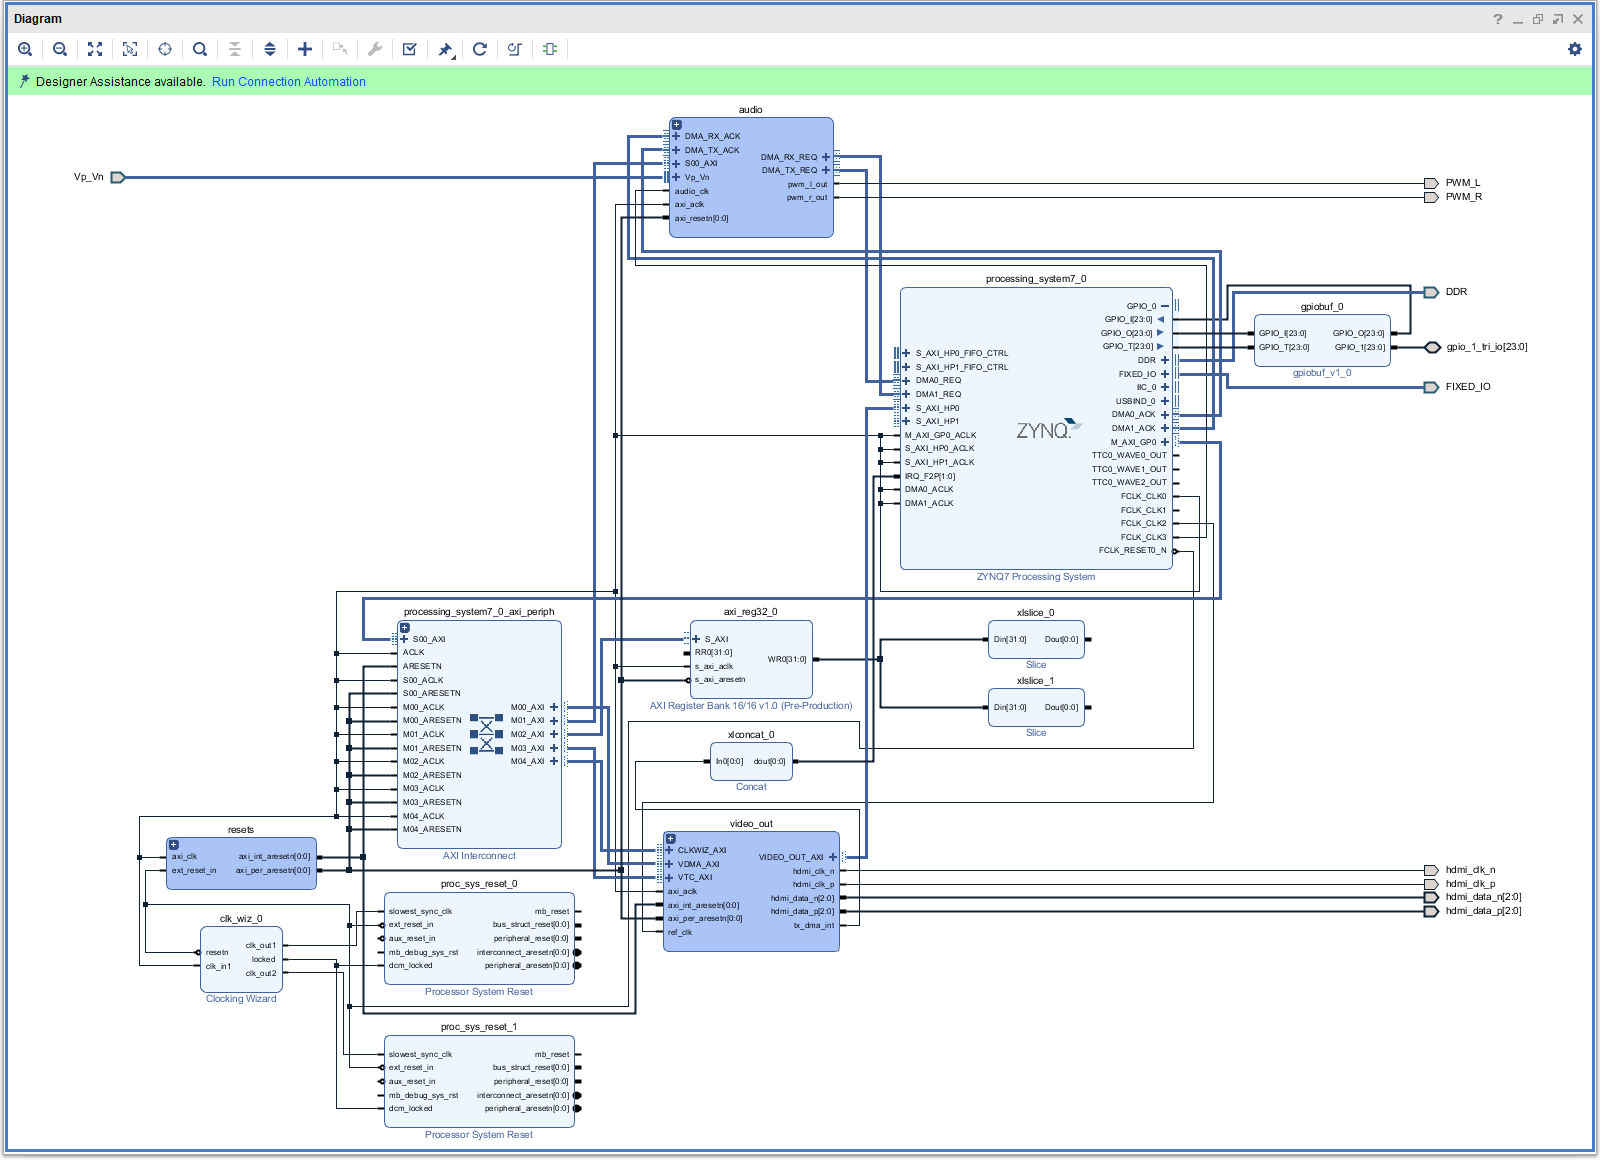This screenshot has height=1160, width=1600.
Task: Select the xlconcat_0 Concat block
Action: [751, 773]
